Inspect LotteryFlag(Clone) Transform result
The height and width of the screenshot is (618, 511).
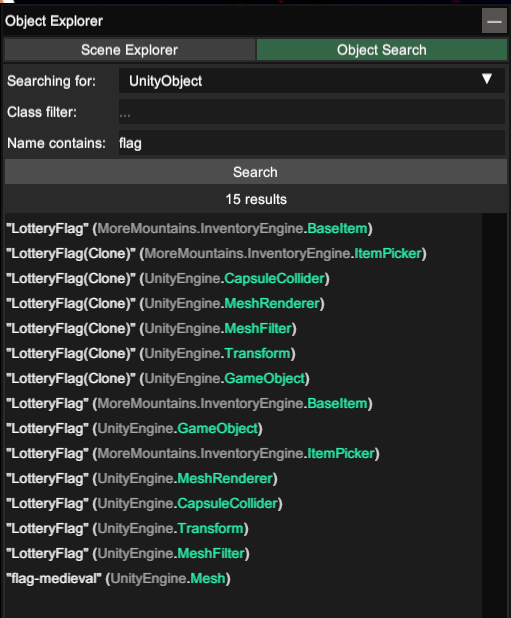pyautogui.click(x=151, y=354)
